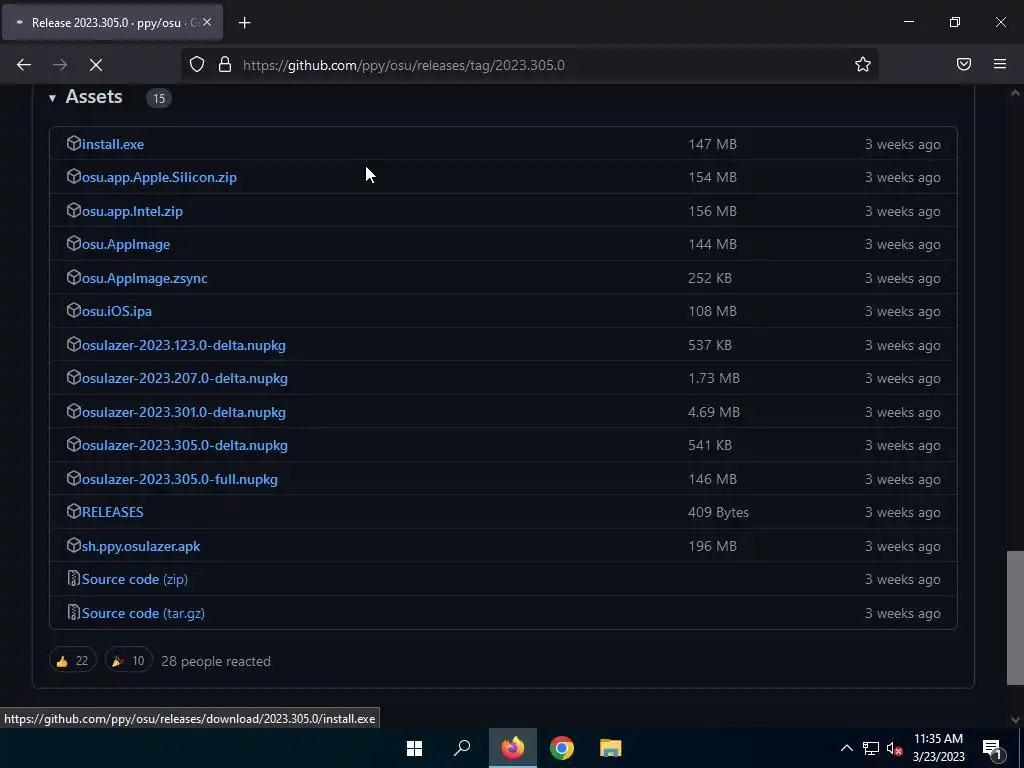Viewport: 1024px width, 768px height.
Task: Click the 196 MB size of the apk
Action: [712, 547]
